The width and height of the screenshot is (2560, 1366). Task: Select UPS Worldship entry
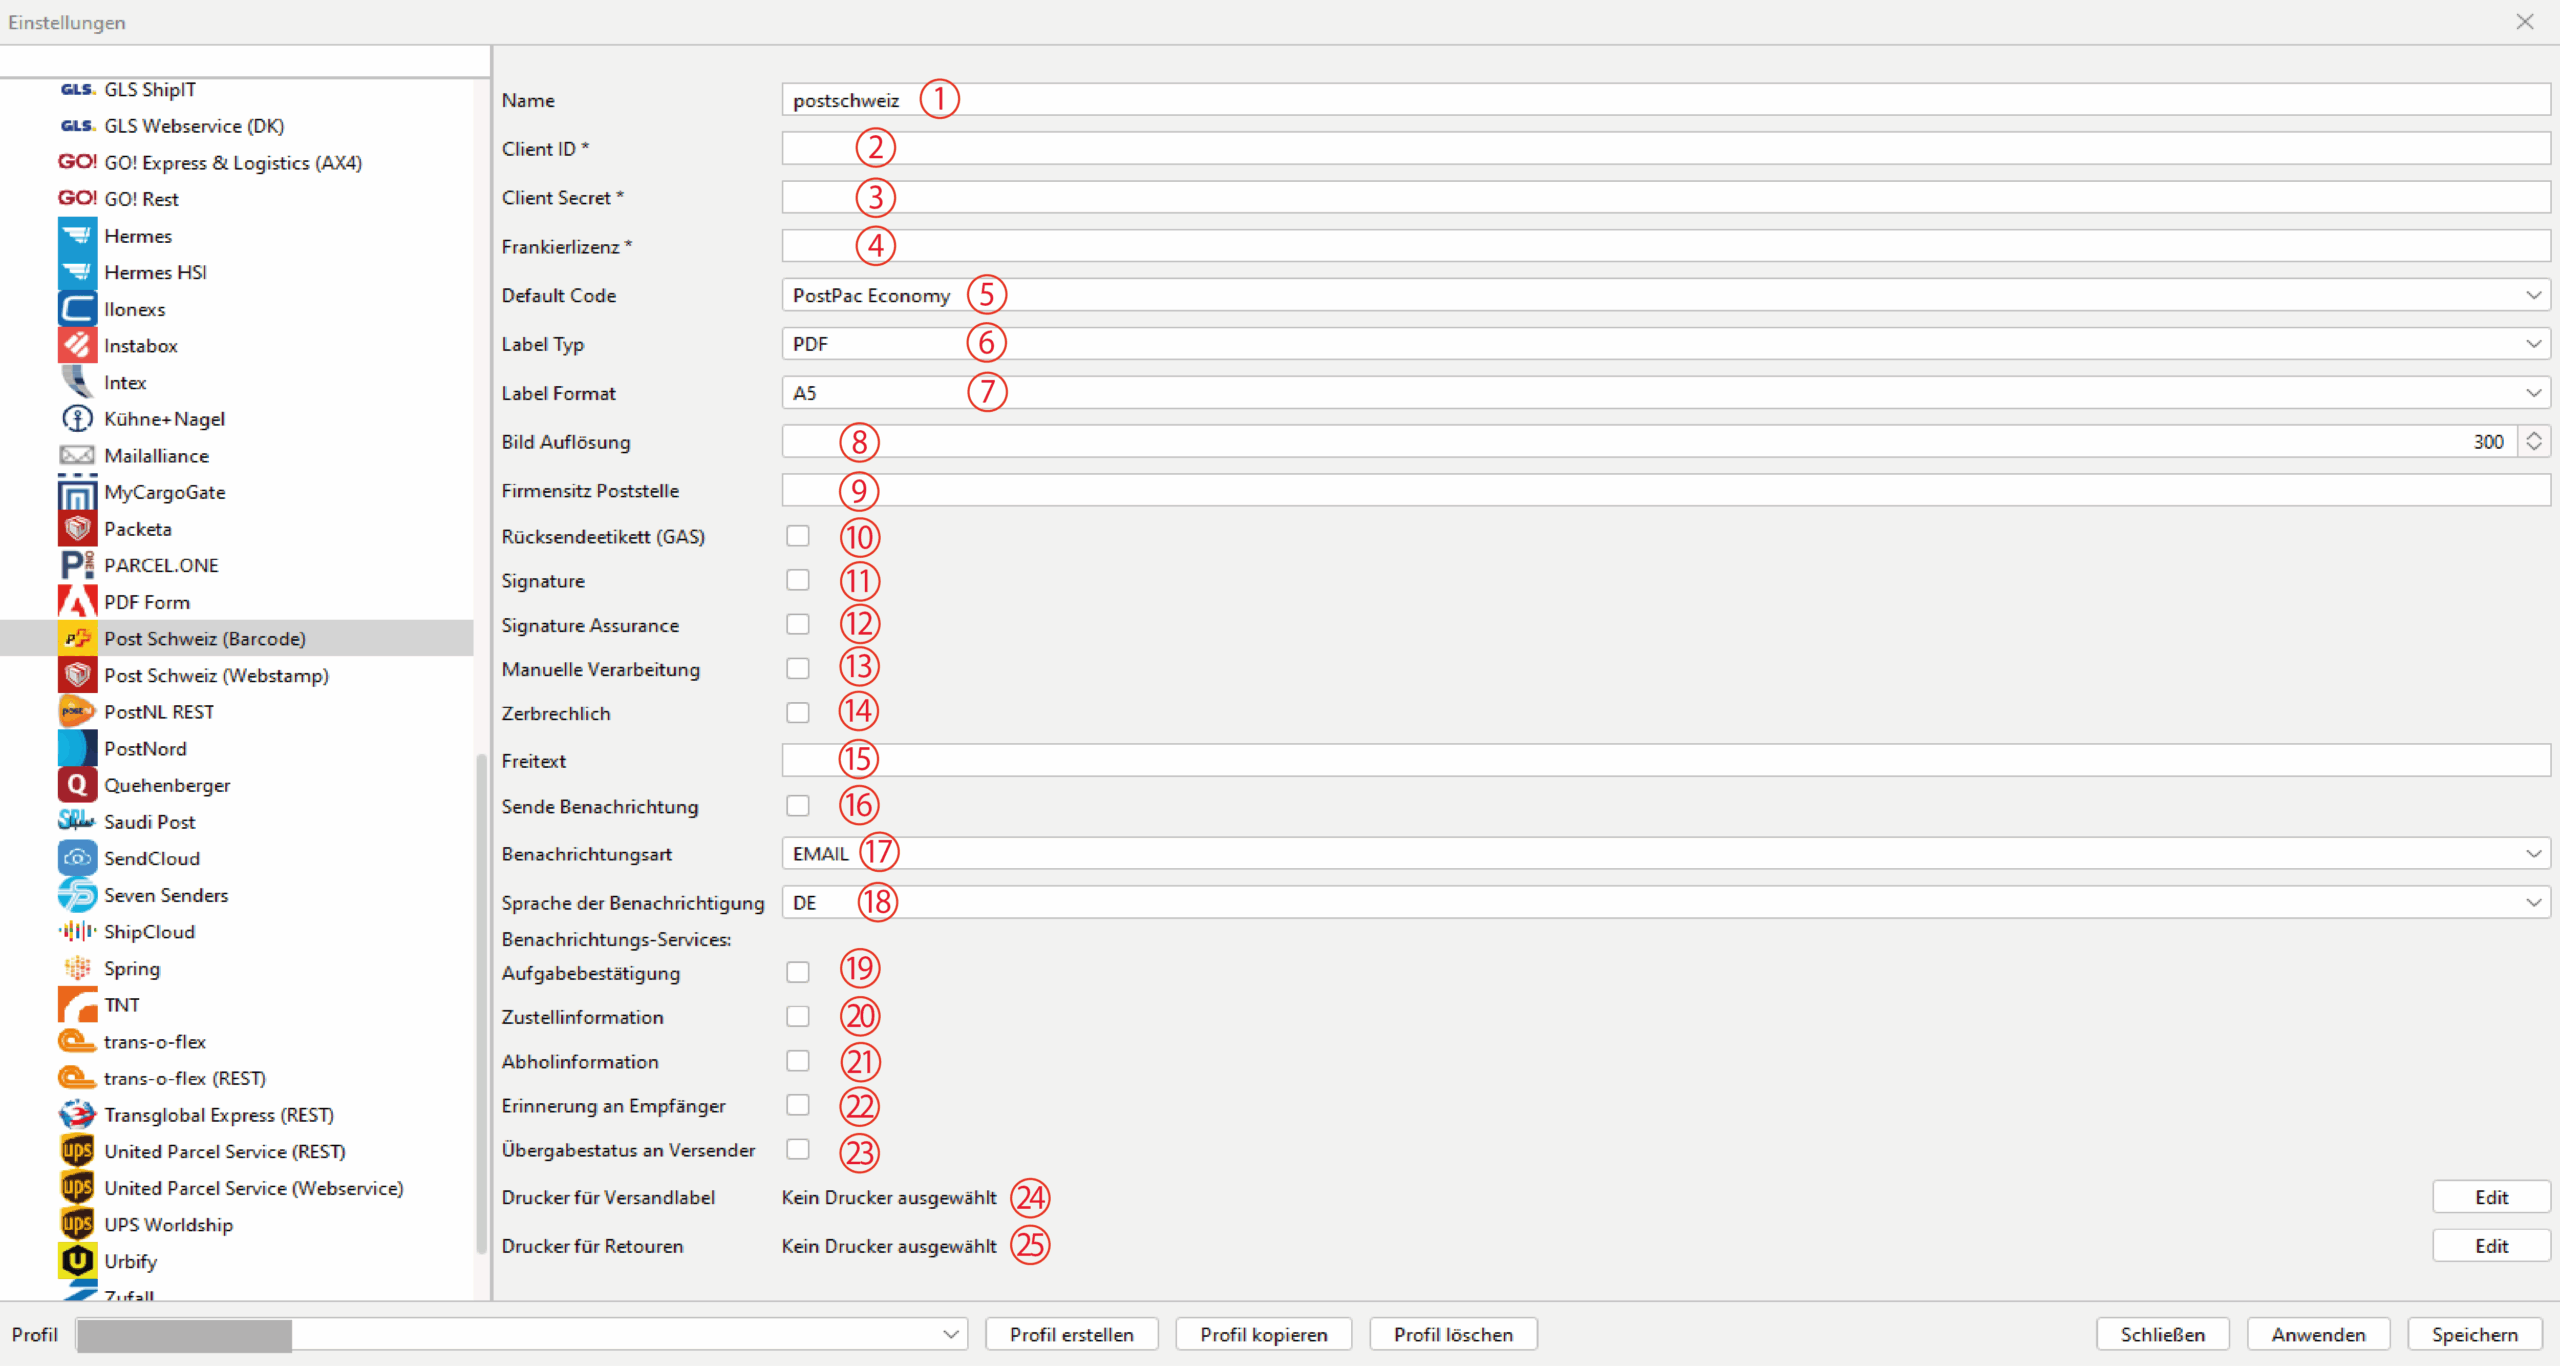pyautogui.click(x=168, y=1225)
